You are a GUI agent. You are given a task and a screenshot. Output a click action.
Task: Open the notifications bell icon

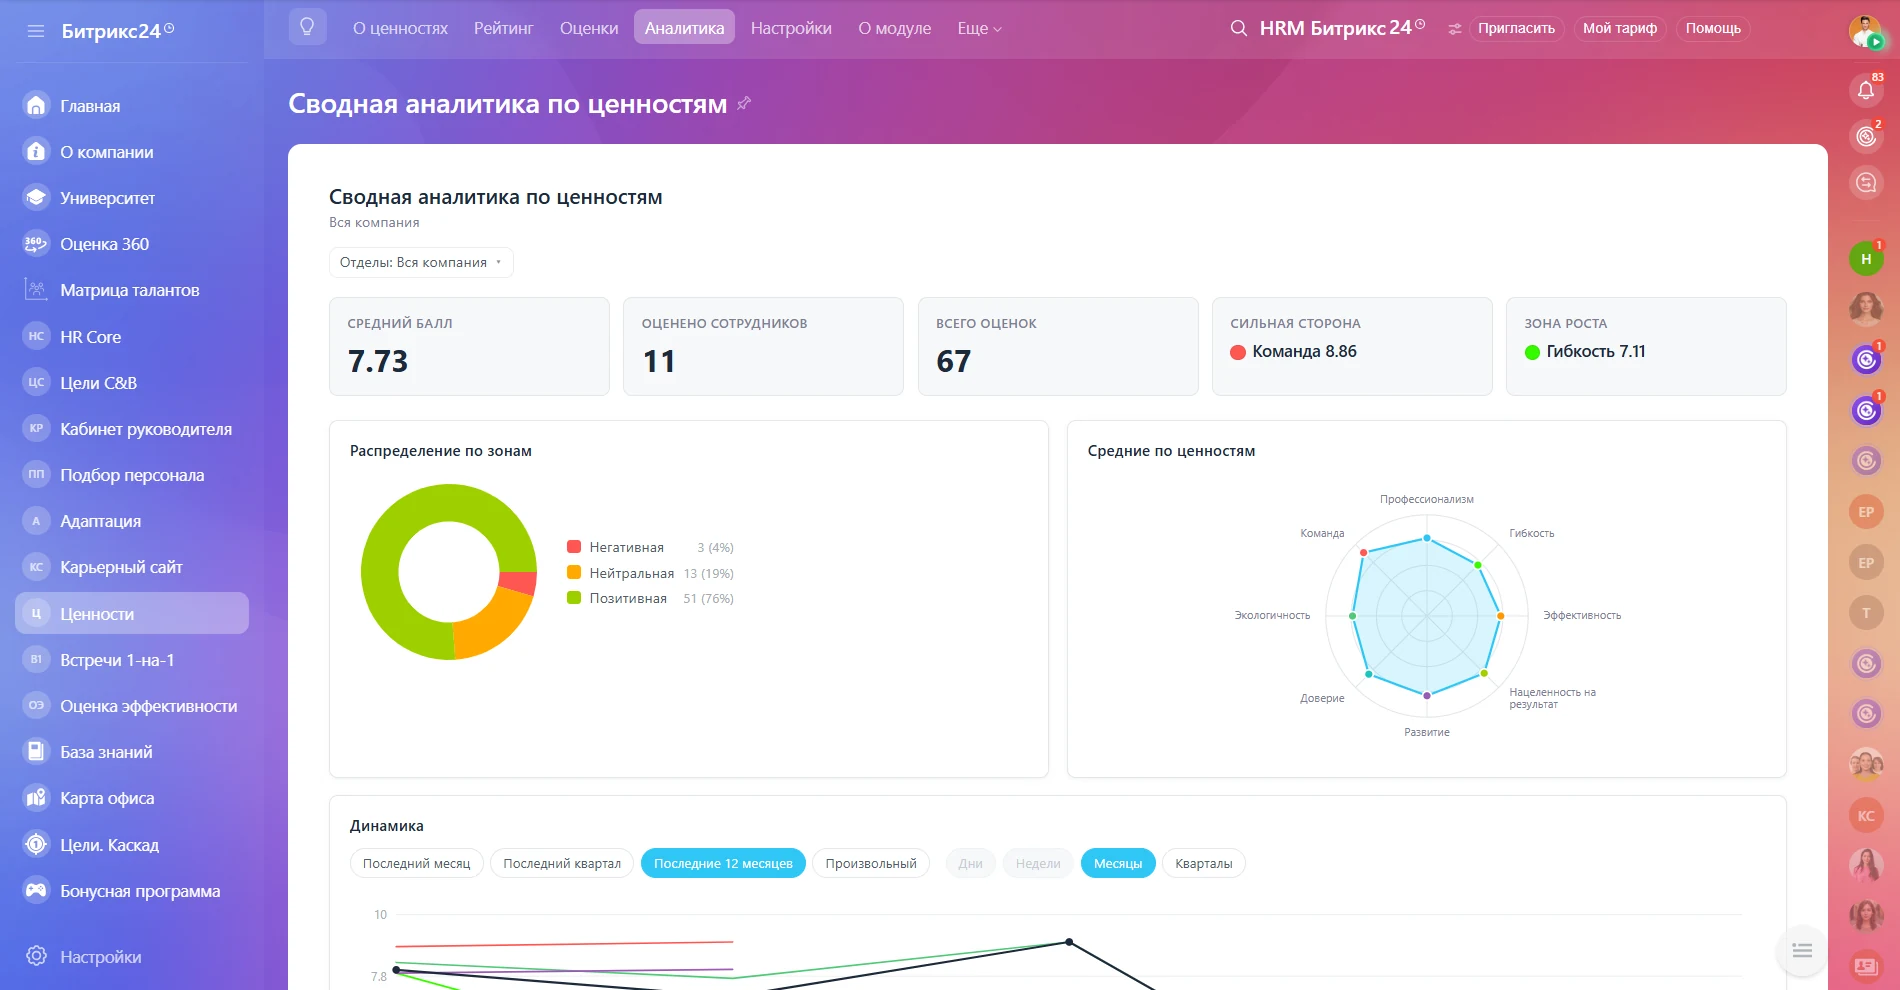click(1866, 90)
